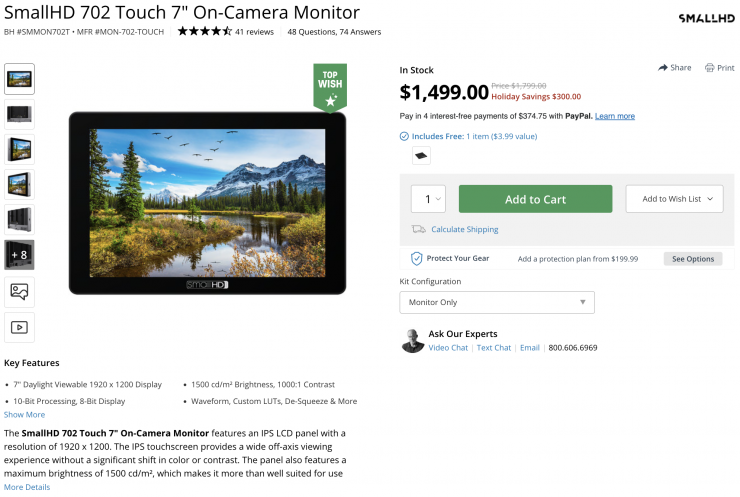Open the Kit Configuration Monitor Only dropdown
740x497 pixels.
[497, 302]
